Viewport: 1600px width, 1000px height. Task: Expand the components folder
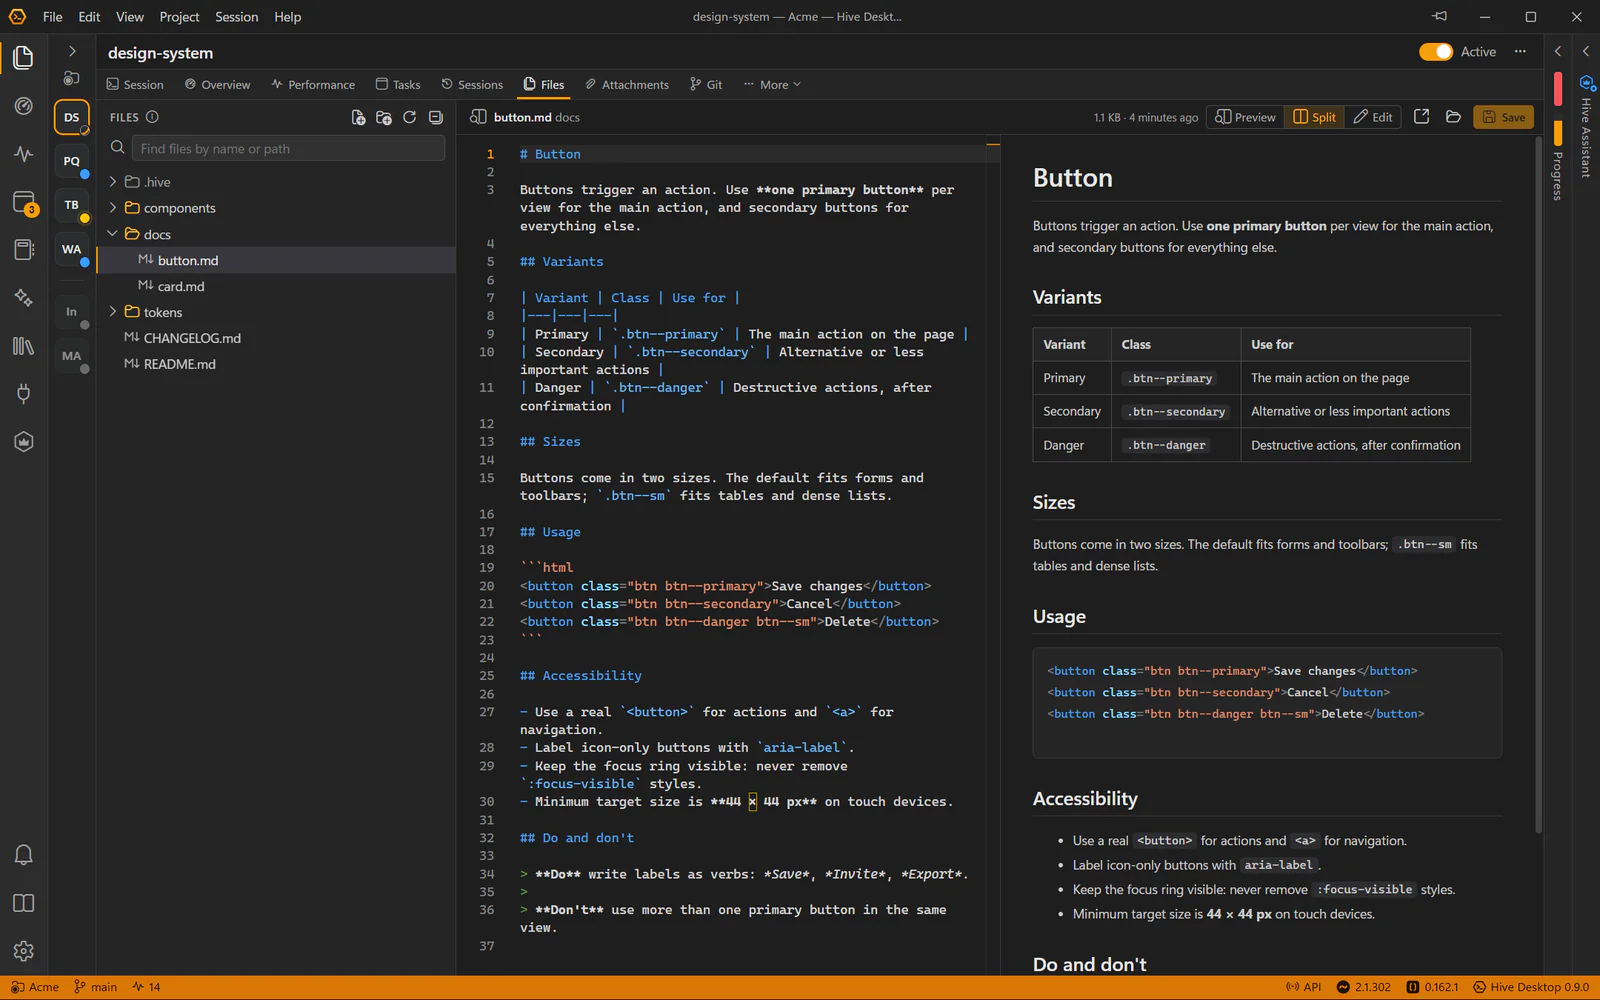tap(113, 208)
